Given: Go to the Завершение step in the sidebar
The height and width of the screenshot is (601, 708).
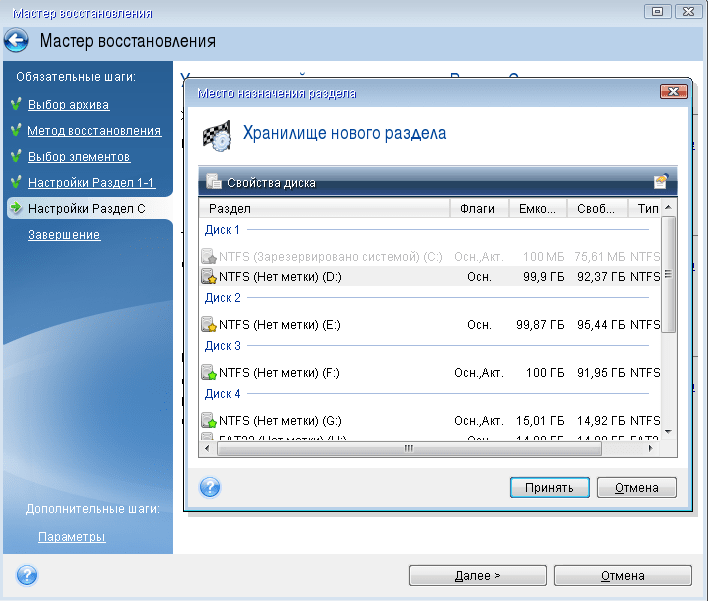Looking at the screenshot, I should click(x=63, y=235).
